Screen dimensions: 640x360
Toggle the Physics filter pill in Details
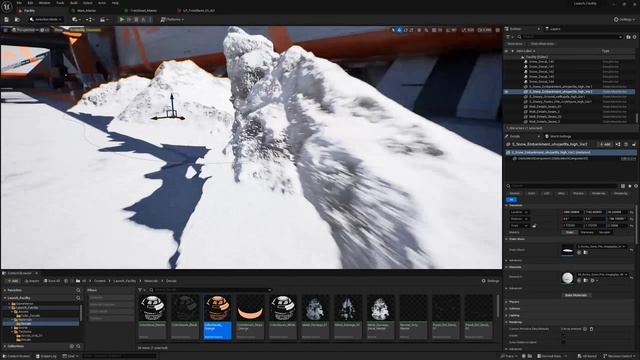click(x=578, y=193)
